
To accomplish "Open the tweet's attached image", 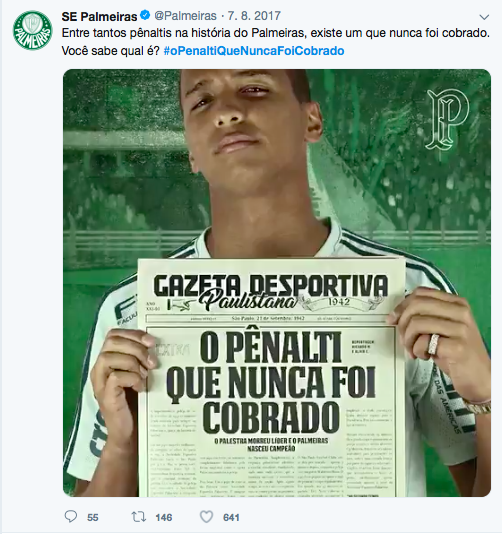I will [277, 283].
